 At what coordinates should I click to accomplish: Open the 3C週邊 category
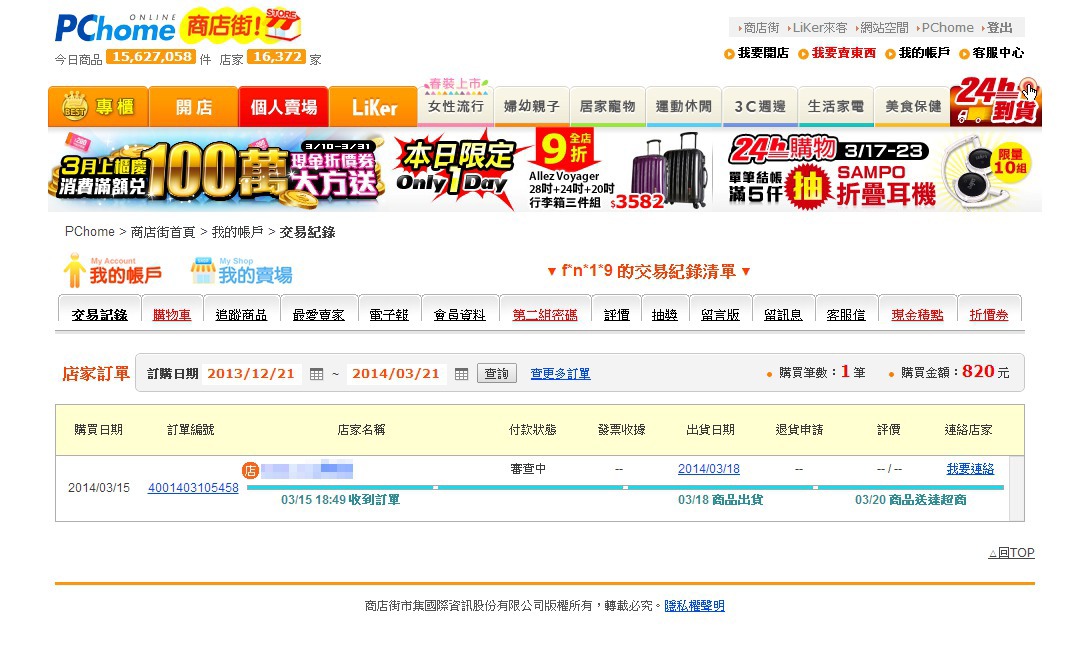point(760,106)
